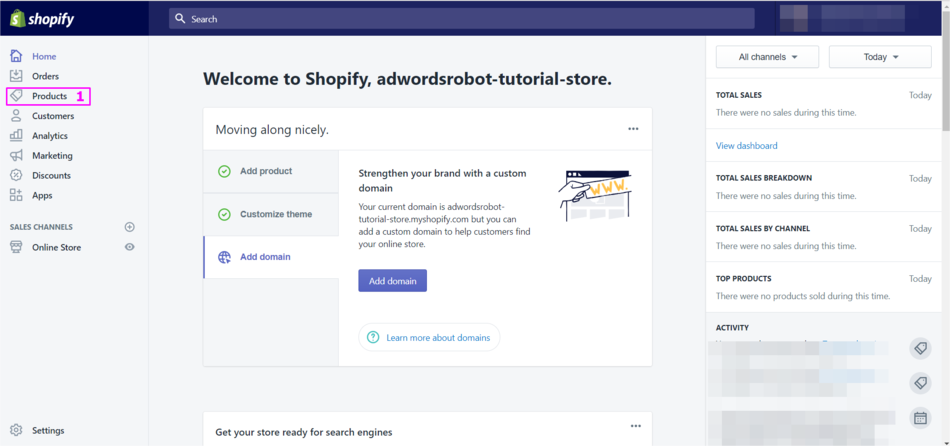The width and height of the screenshot is (950, 446).
Task: Open the Orders section icon
Action: (x=16, y=76)
